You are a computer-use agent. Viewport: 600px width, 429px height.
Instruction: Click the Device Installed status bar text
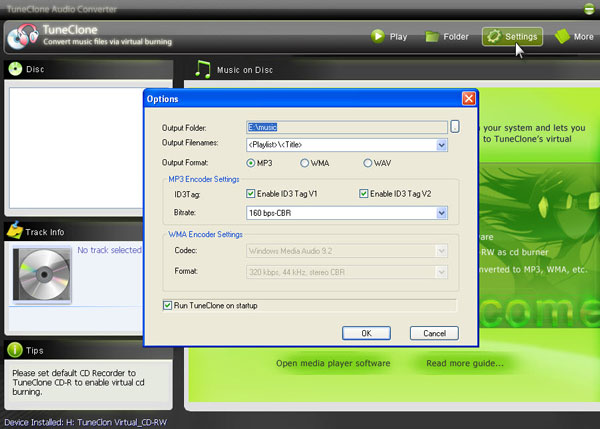coord(86,422)
